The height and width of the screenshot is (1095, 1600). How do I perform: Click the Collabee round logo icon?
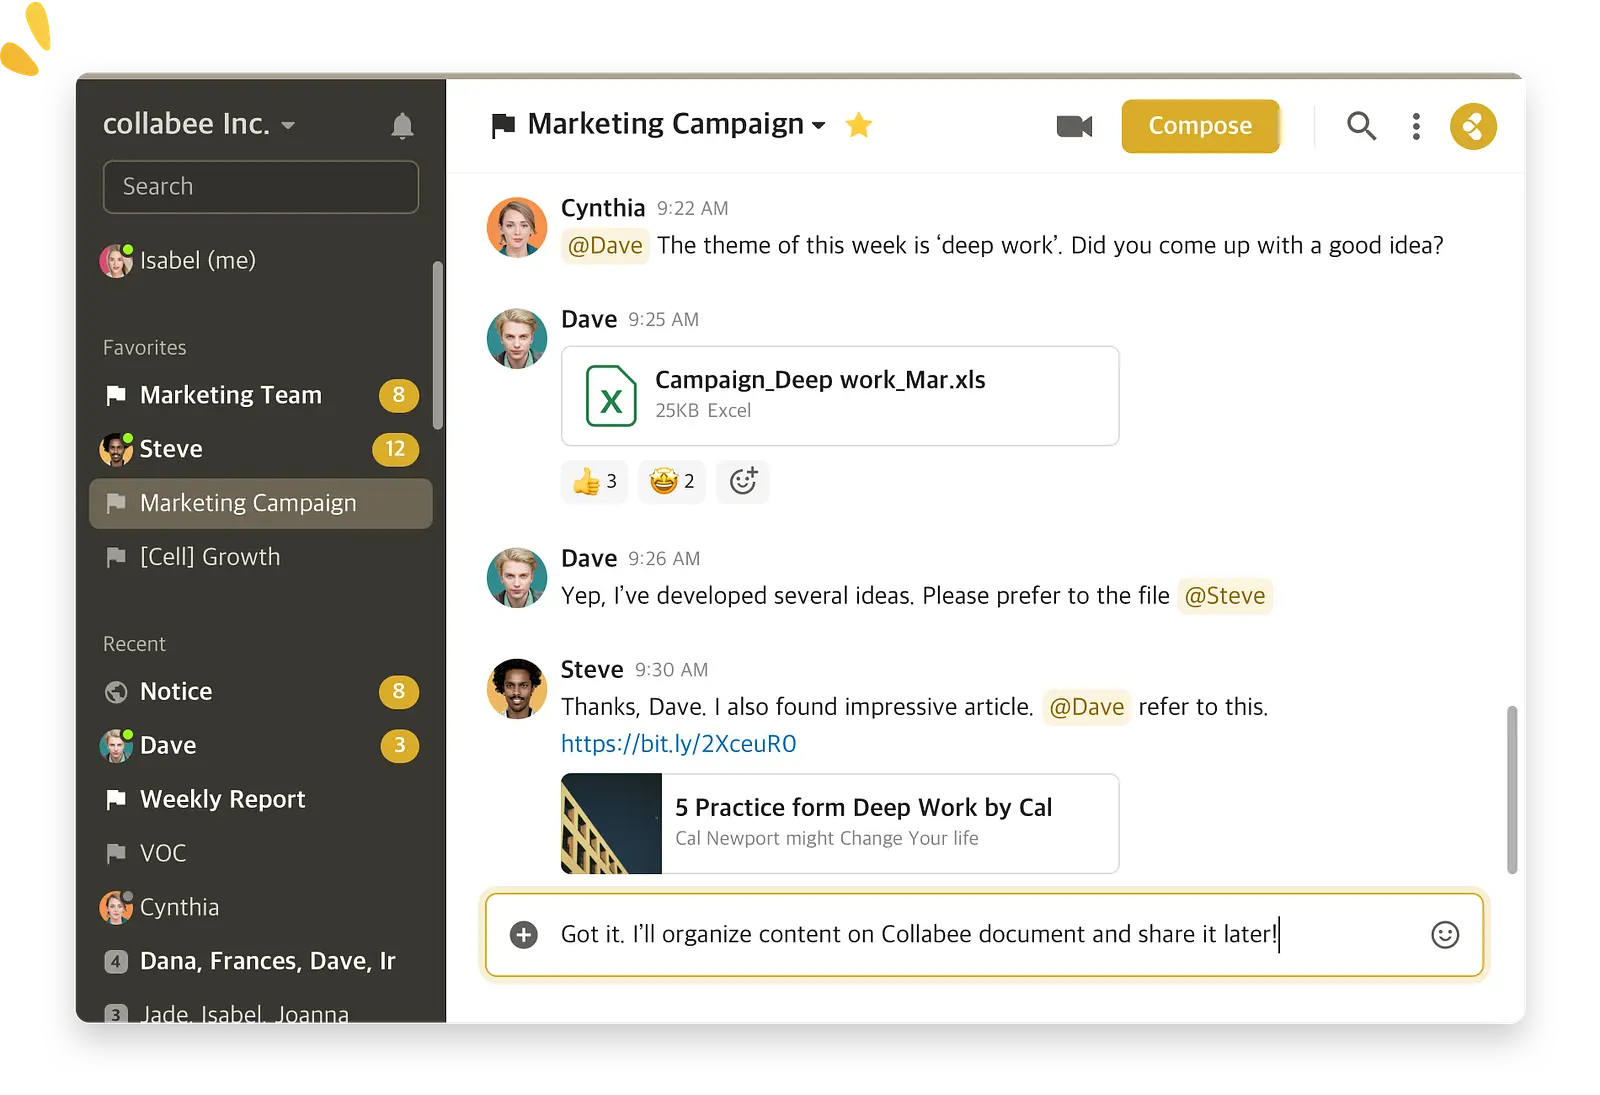coord(1473,126)
